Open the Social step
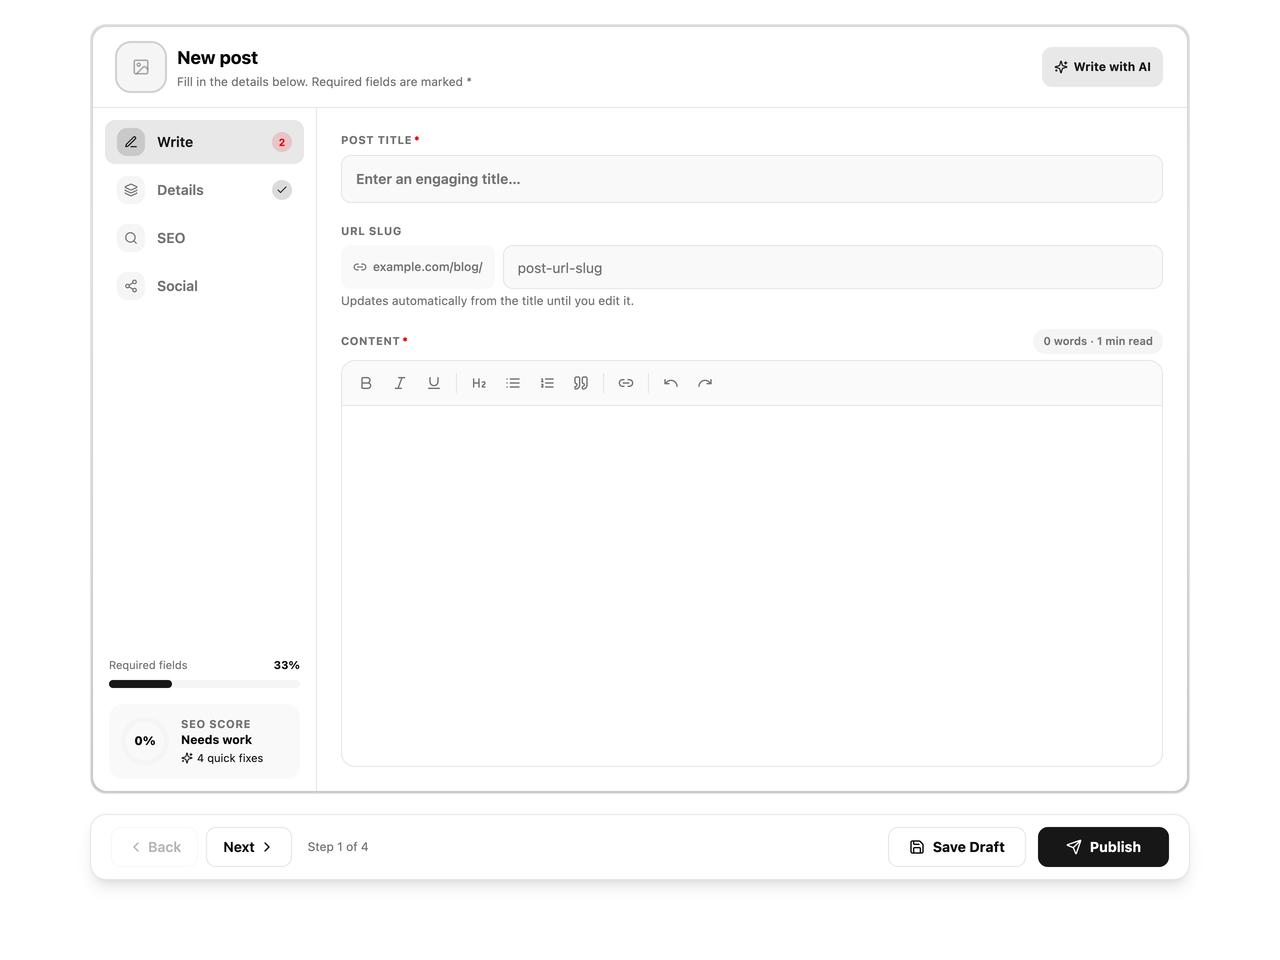Image resolution: width=1280 pixels, height=960 pixels. click(204, 286)
